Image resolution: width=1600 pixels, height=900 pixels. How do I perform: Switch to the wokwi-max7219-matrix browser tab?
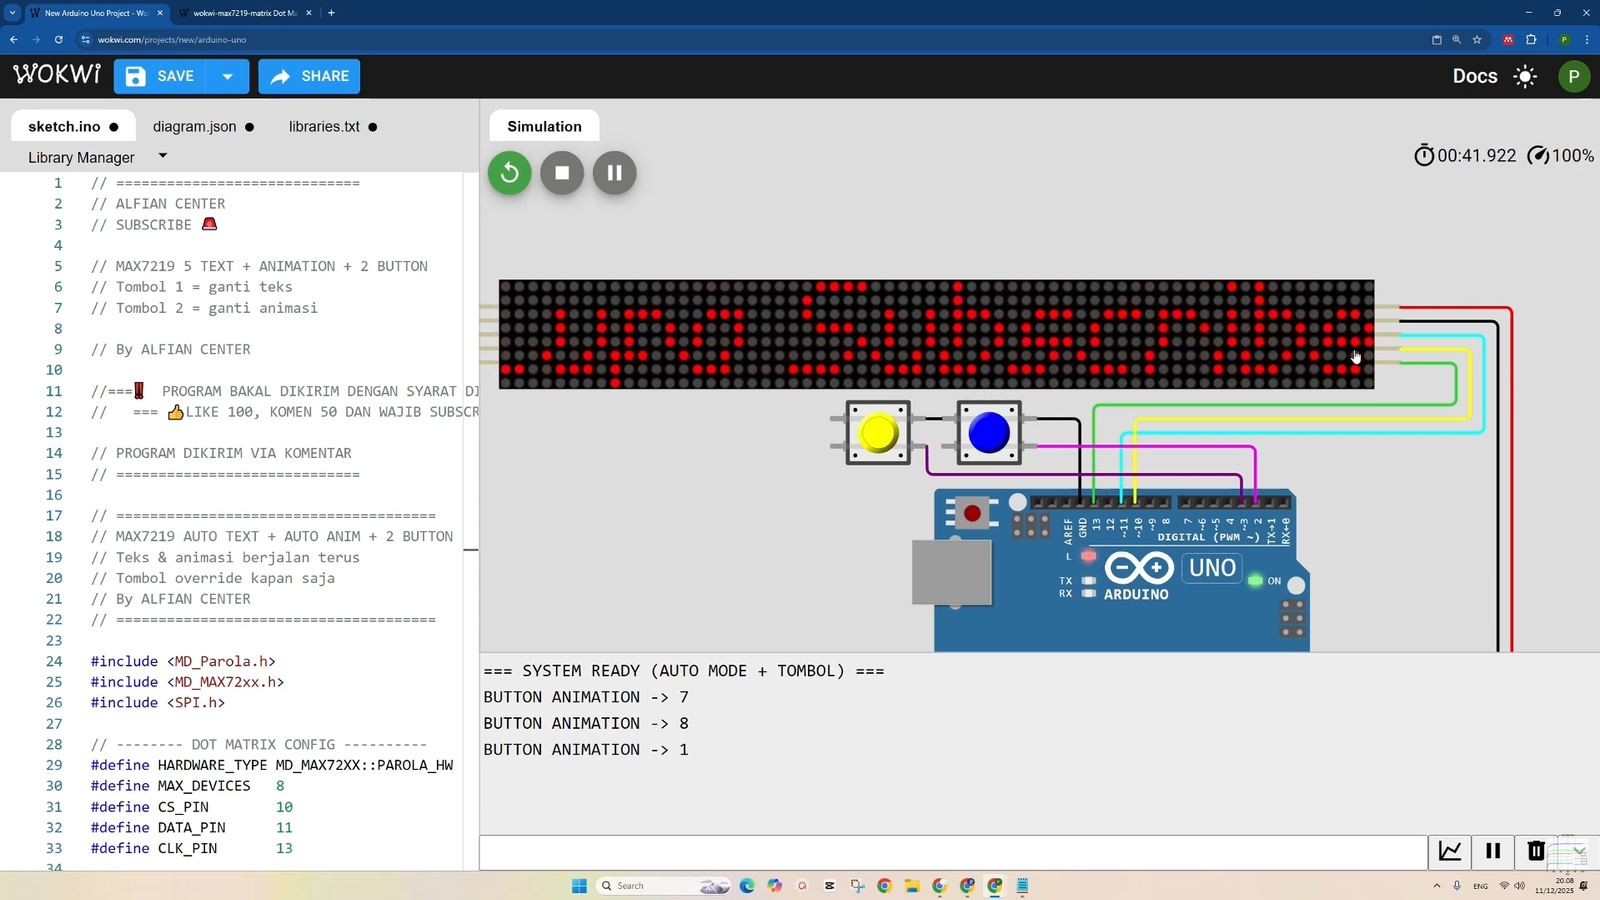pyautogui.click(x=244, y=13)
